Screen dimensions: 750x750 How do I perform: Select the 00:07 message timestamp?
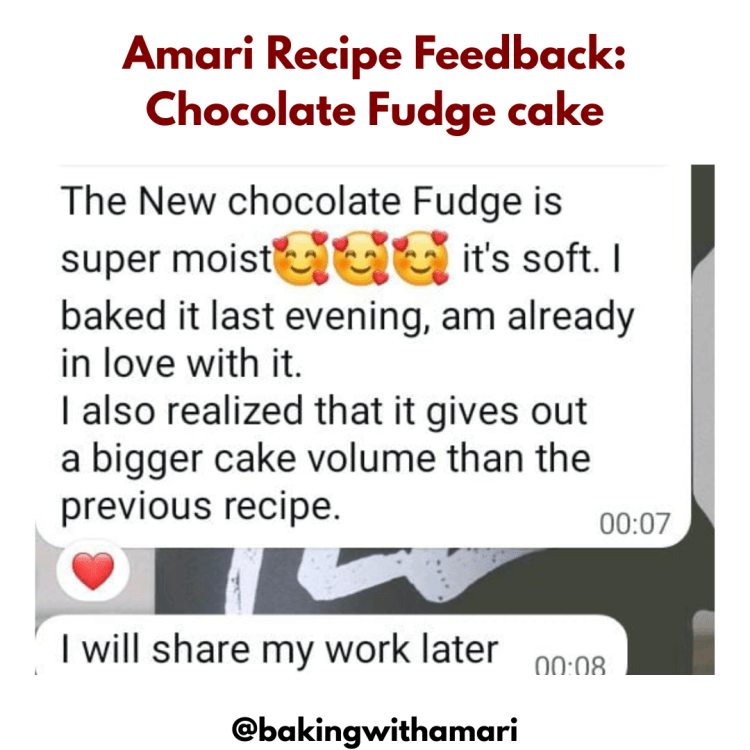[x=634, y=524]
